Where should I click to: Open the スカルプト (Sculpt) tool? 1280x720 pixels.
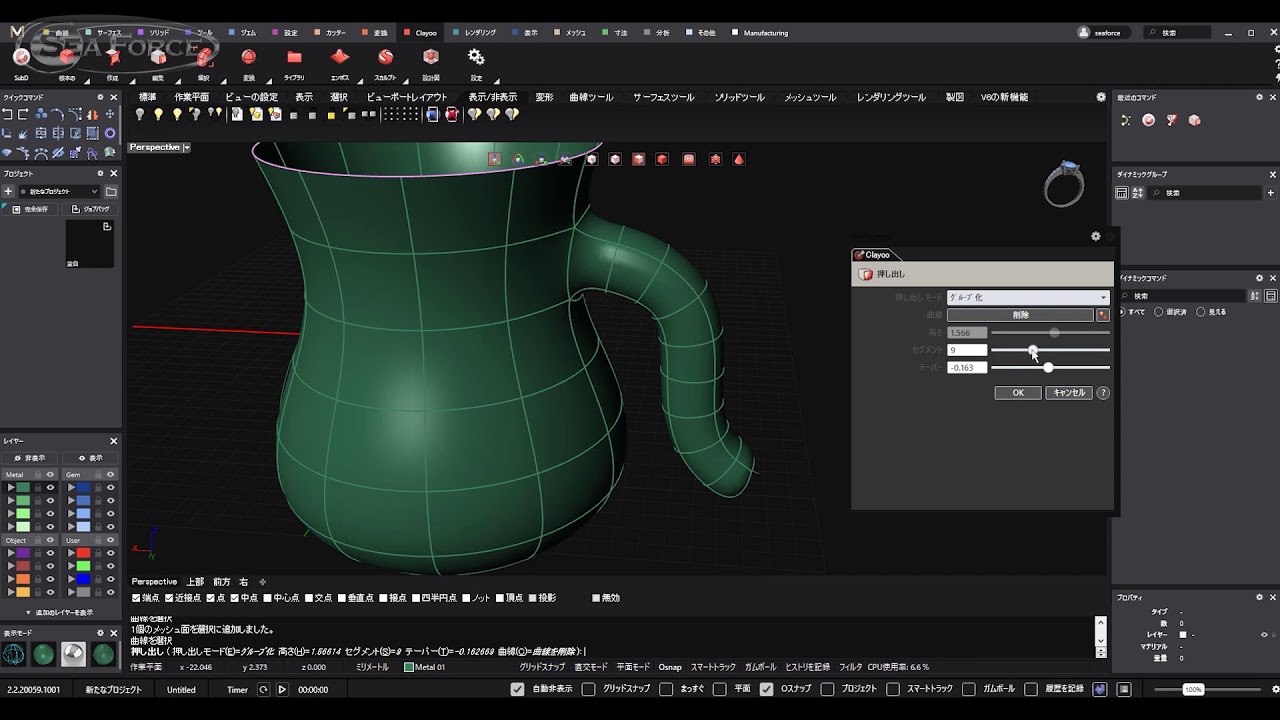[385, 58]
